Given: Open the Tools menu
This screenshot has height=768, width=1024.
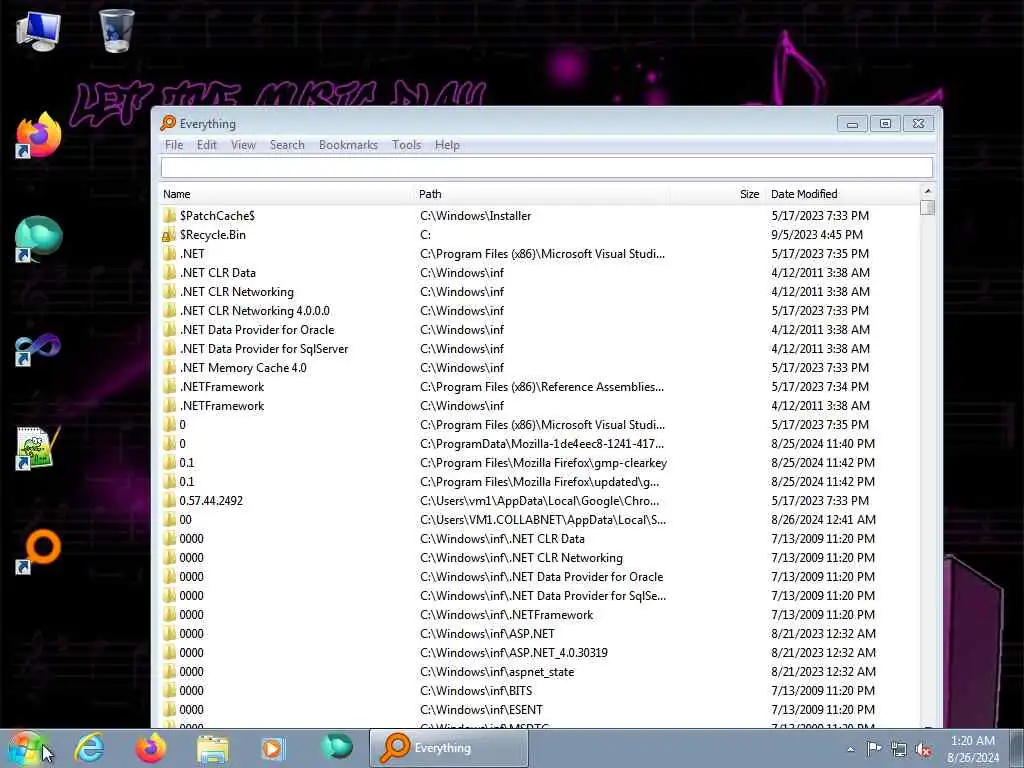Looking at the screenshot, I should pos(406,145).
